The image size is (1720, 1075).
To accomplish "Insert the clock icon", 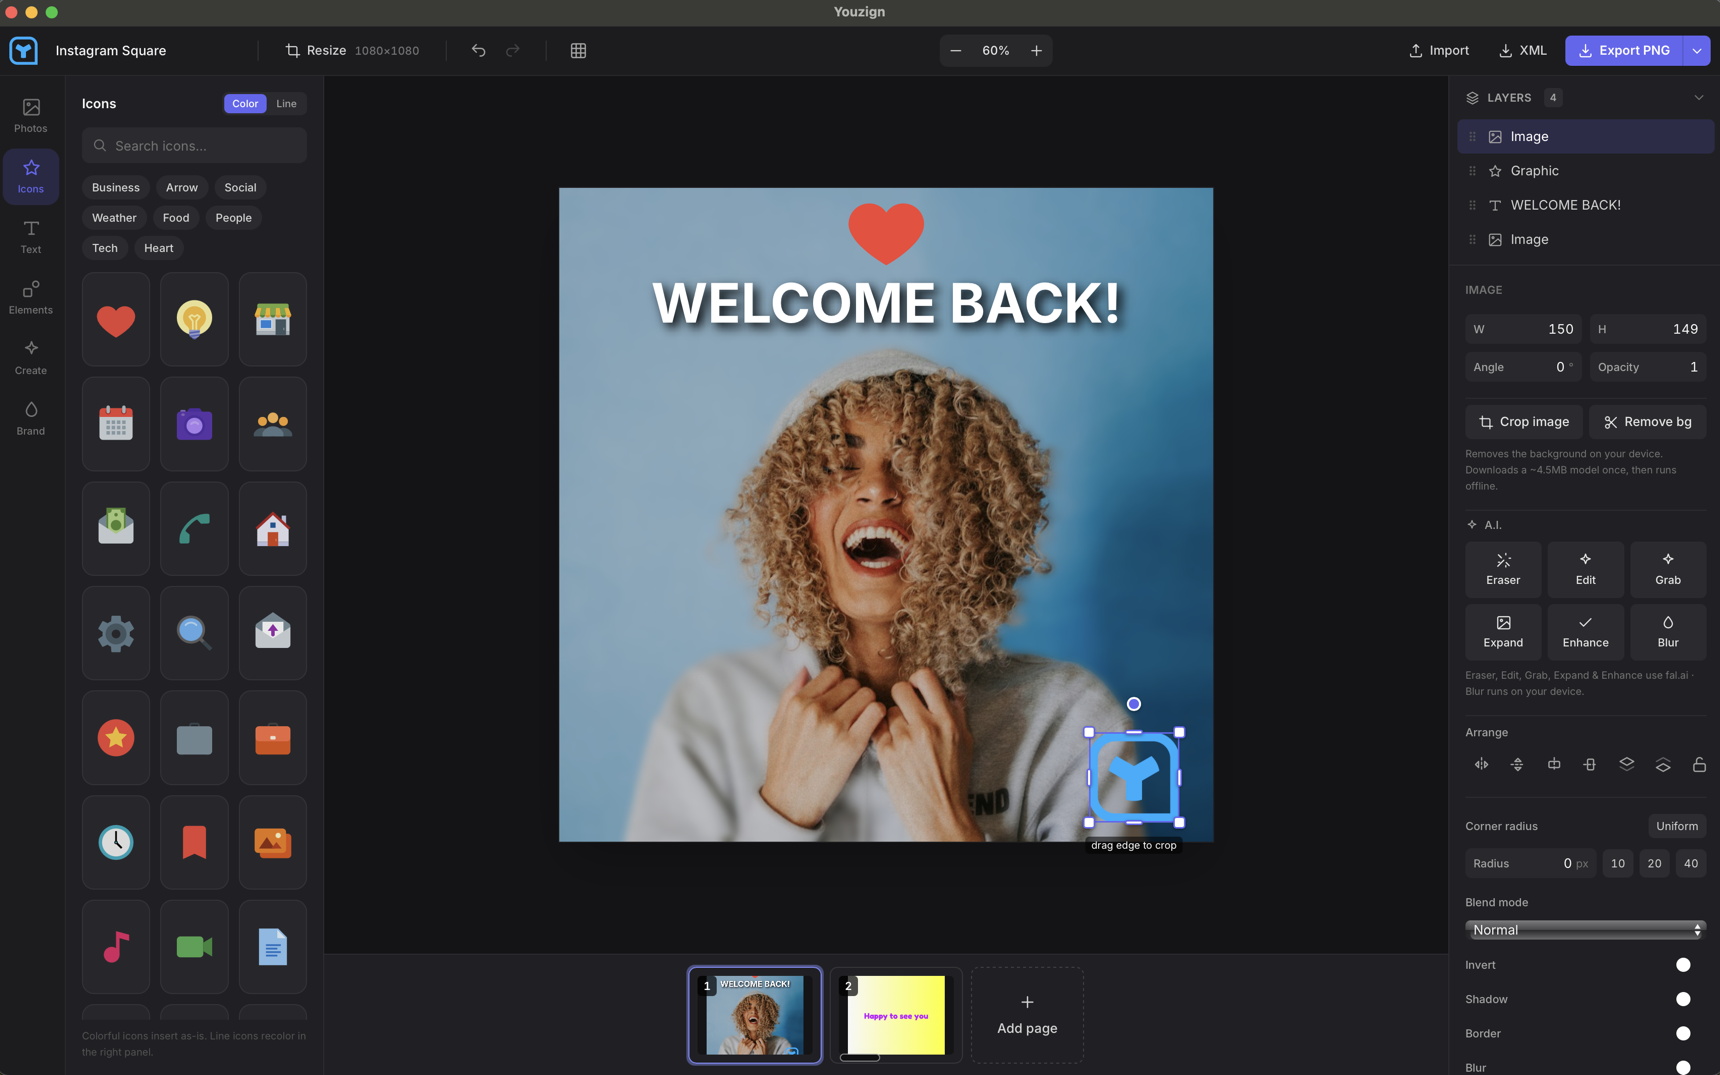I will click(116, 842).
